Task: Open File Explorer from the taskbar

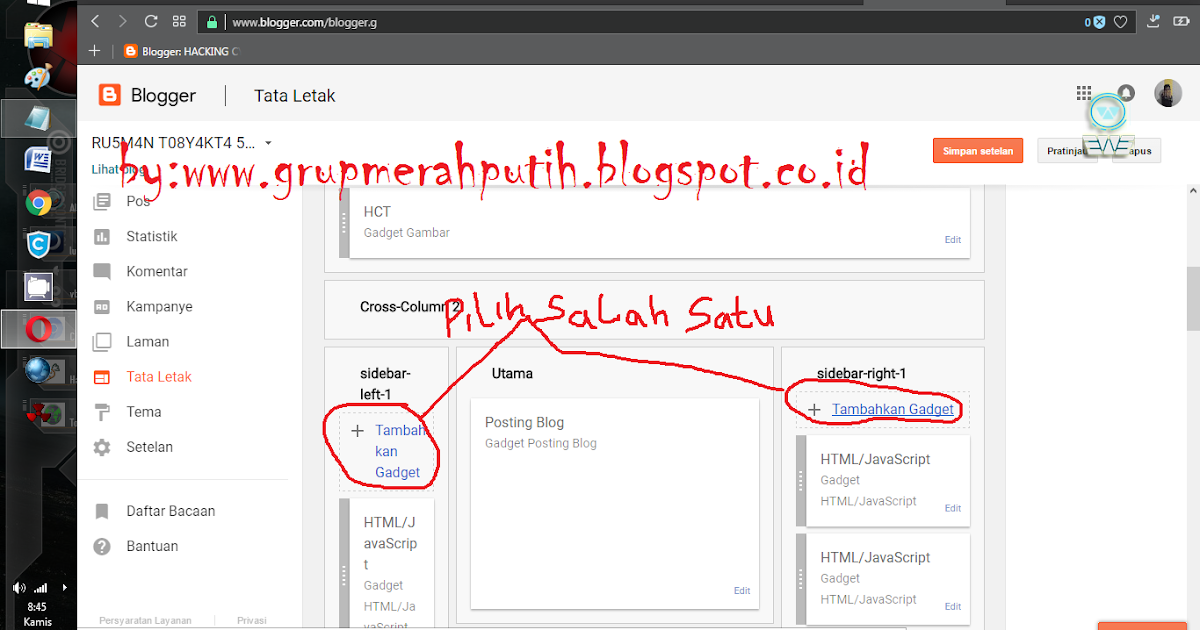Action: (39, 36)
